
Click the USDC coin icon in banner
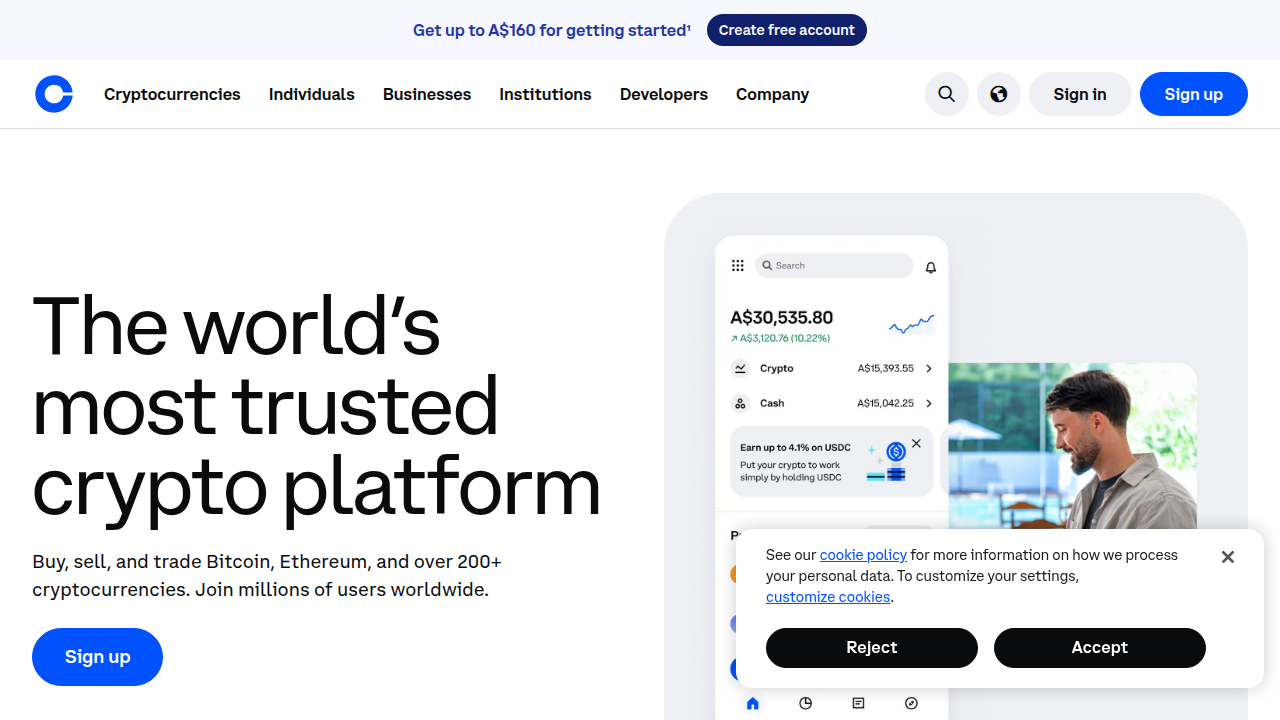pos(895,450)
